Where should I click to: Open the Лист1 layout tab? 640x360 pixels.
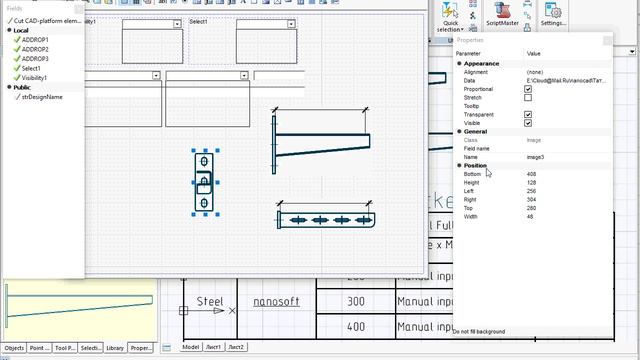tap(213, 347)
